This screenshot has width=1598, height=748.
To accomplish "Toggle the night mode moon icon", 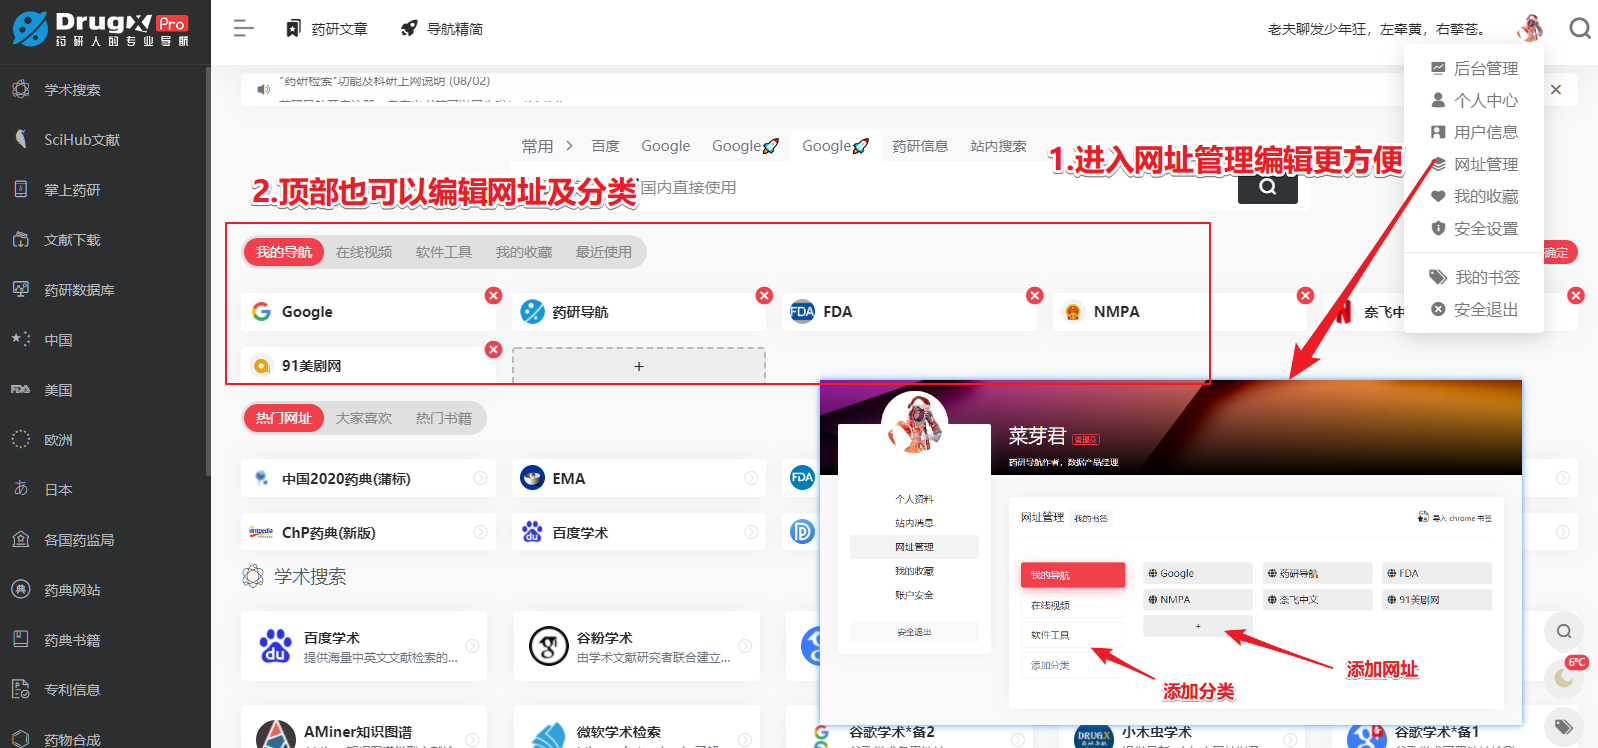I will tap(1564, 679).
